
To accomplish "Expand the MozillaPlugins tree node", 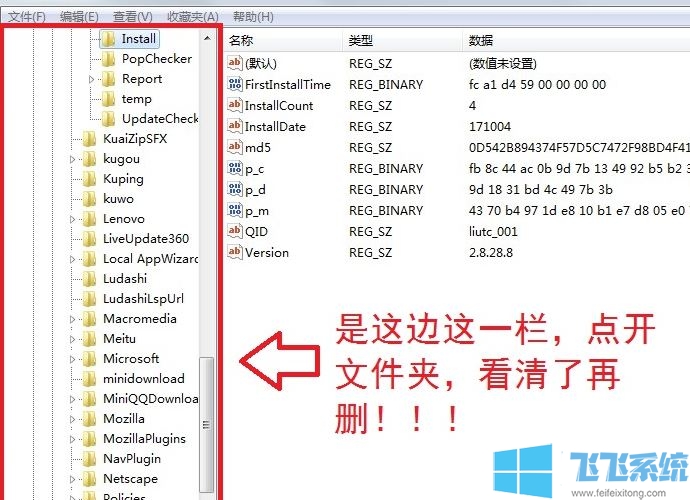I will tap(73, 439).
